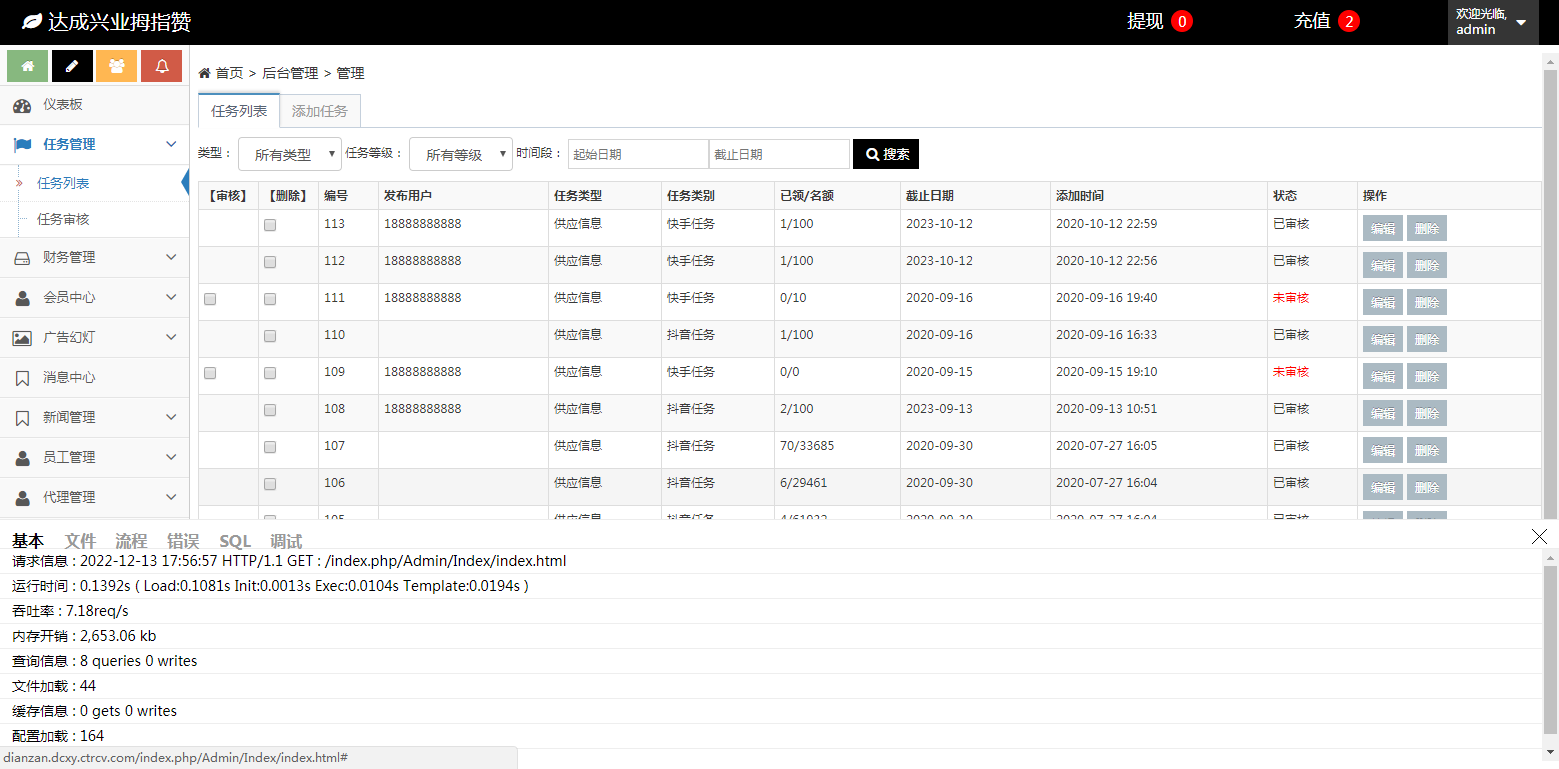The image size is (1559, 769).
Task: Switch to the SQL debug tab
Action: tap(235, 541)
